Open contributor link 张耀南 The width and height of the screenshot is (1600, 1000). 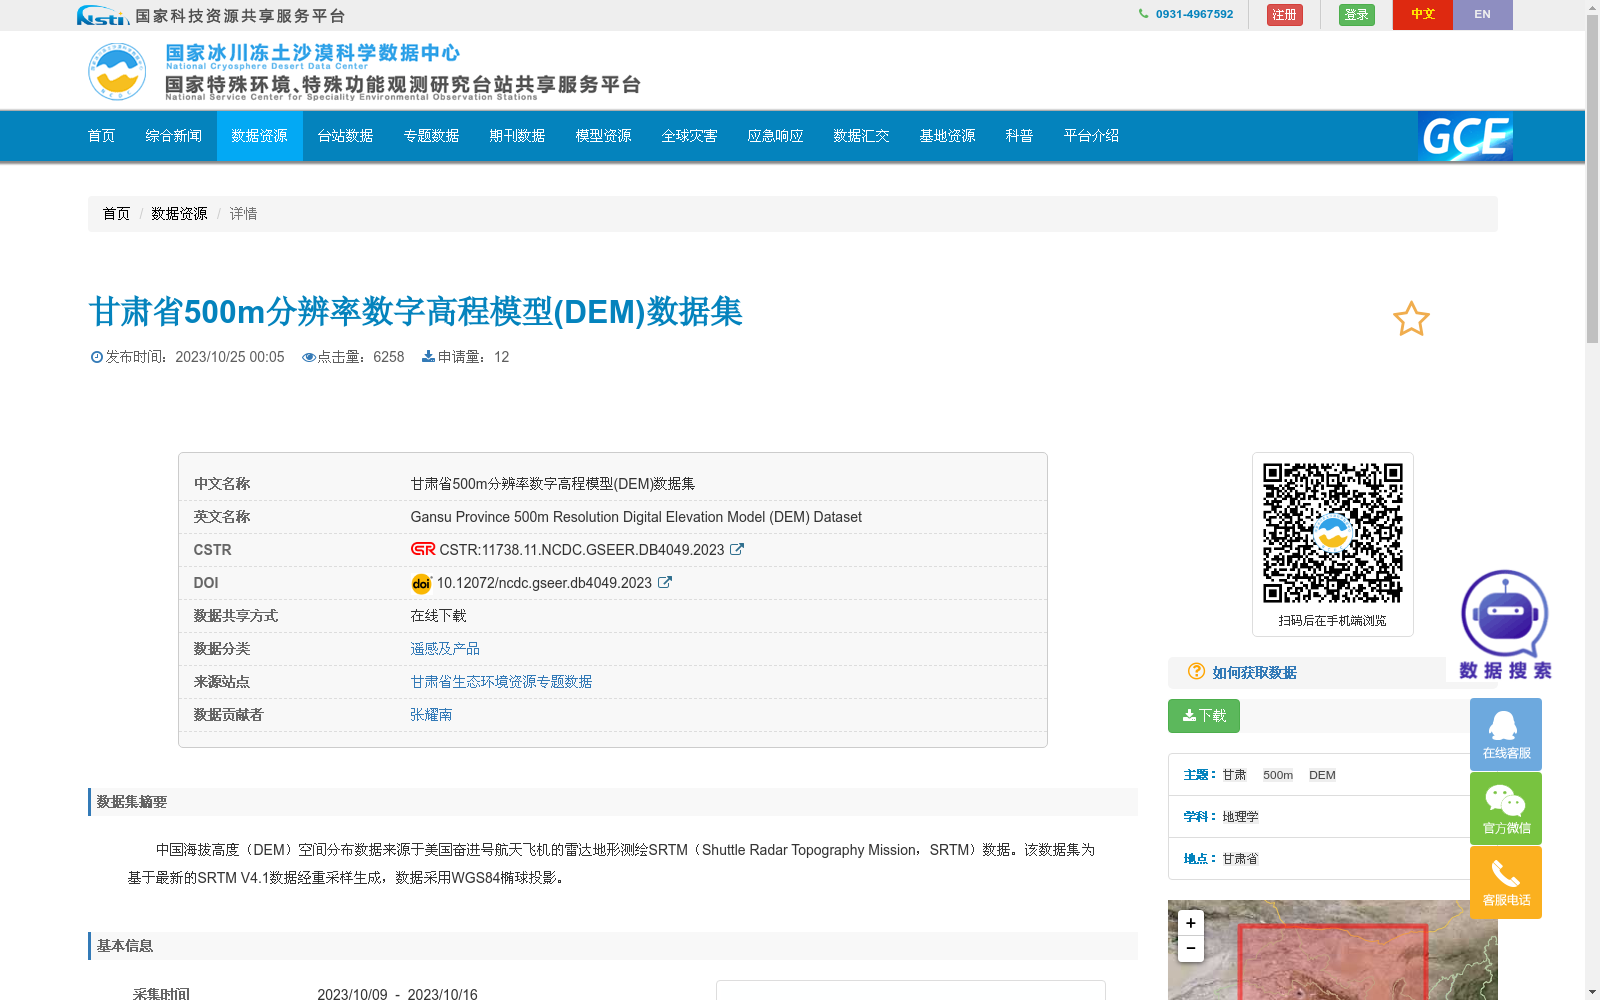click(431, 714)
